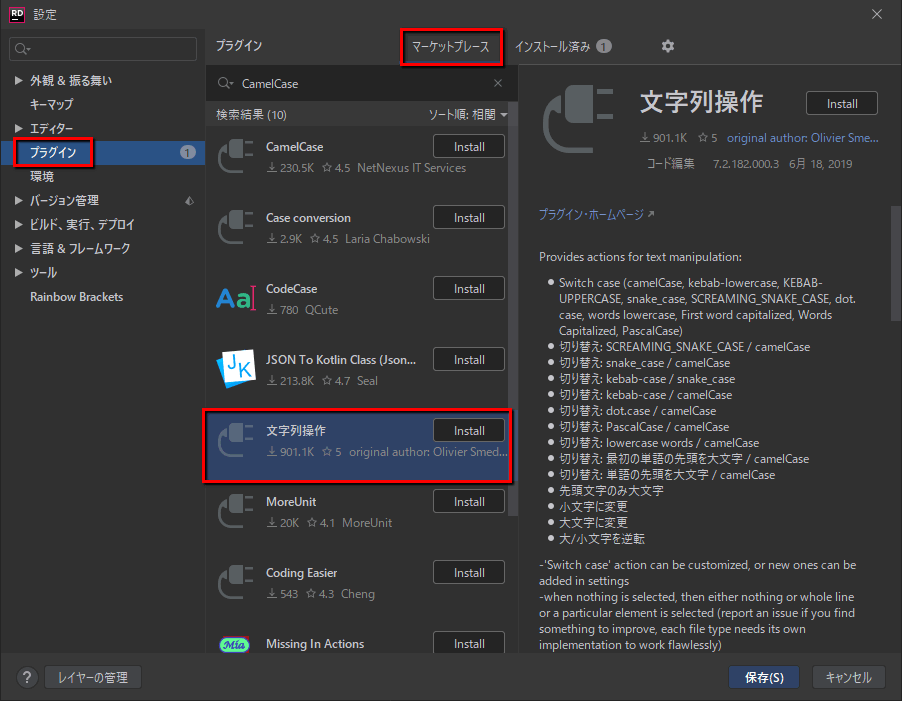This screenshot has height=701, width=902.
Task: Click the コード編集 category tag
Action: (671, 164)
